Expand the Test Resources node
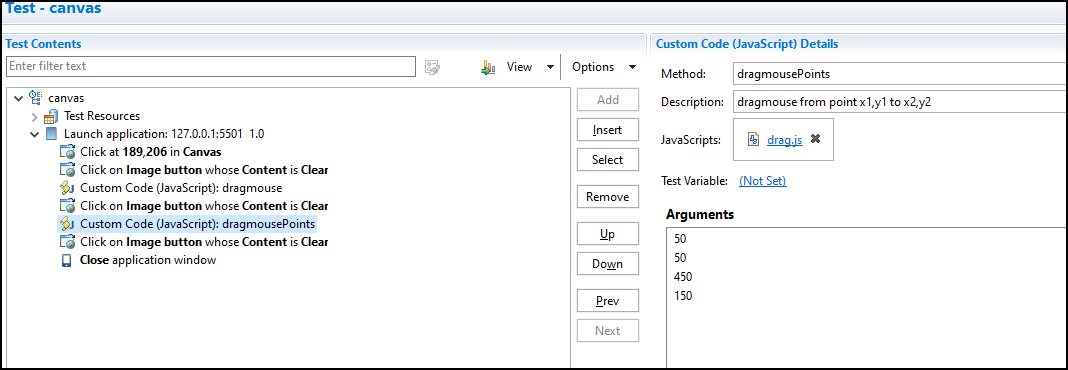Screen dimensions: 1068x370 [35, 117]
